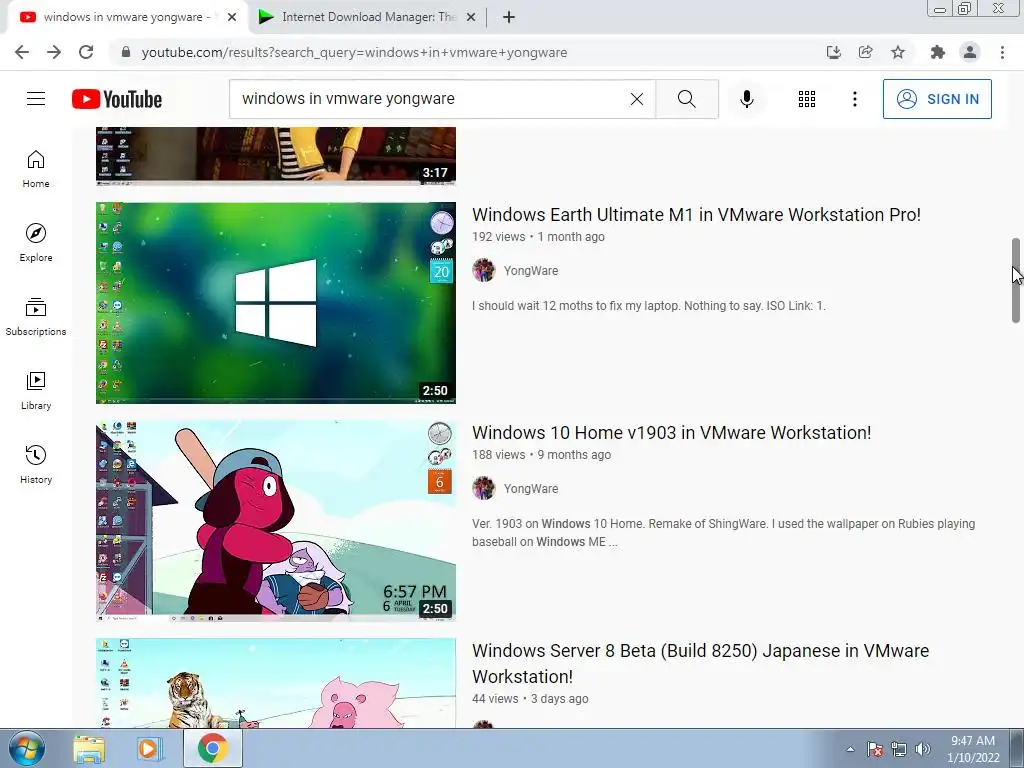
Task: Open Windows Server 8 Beta Japanese video title
Action: [700, 663]
